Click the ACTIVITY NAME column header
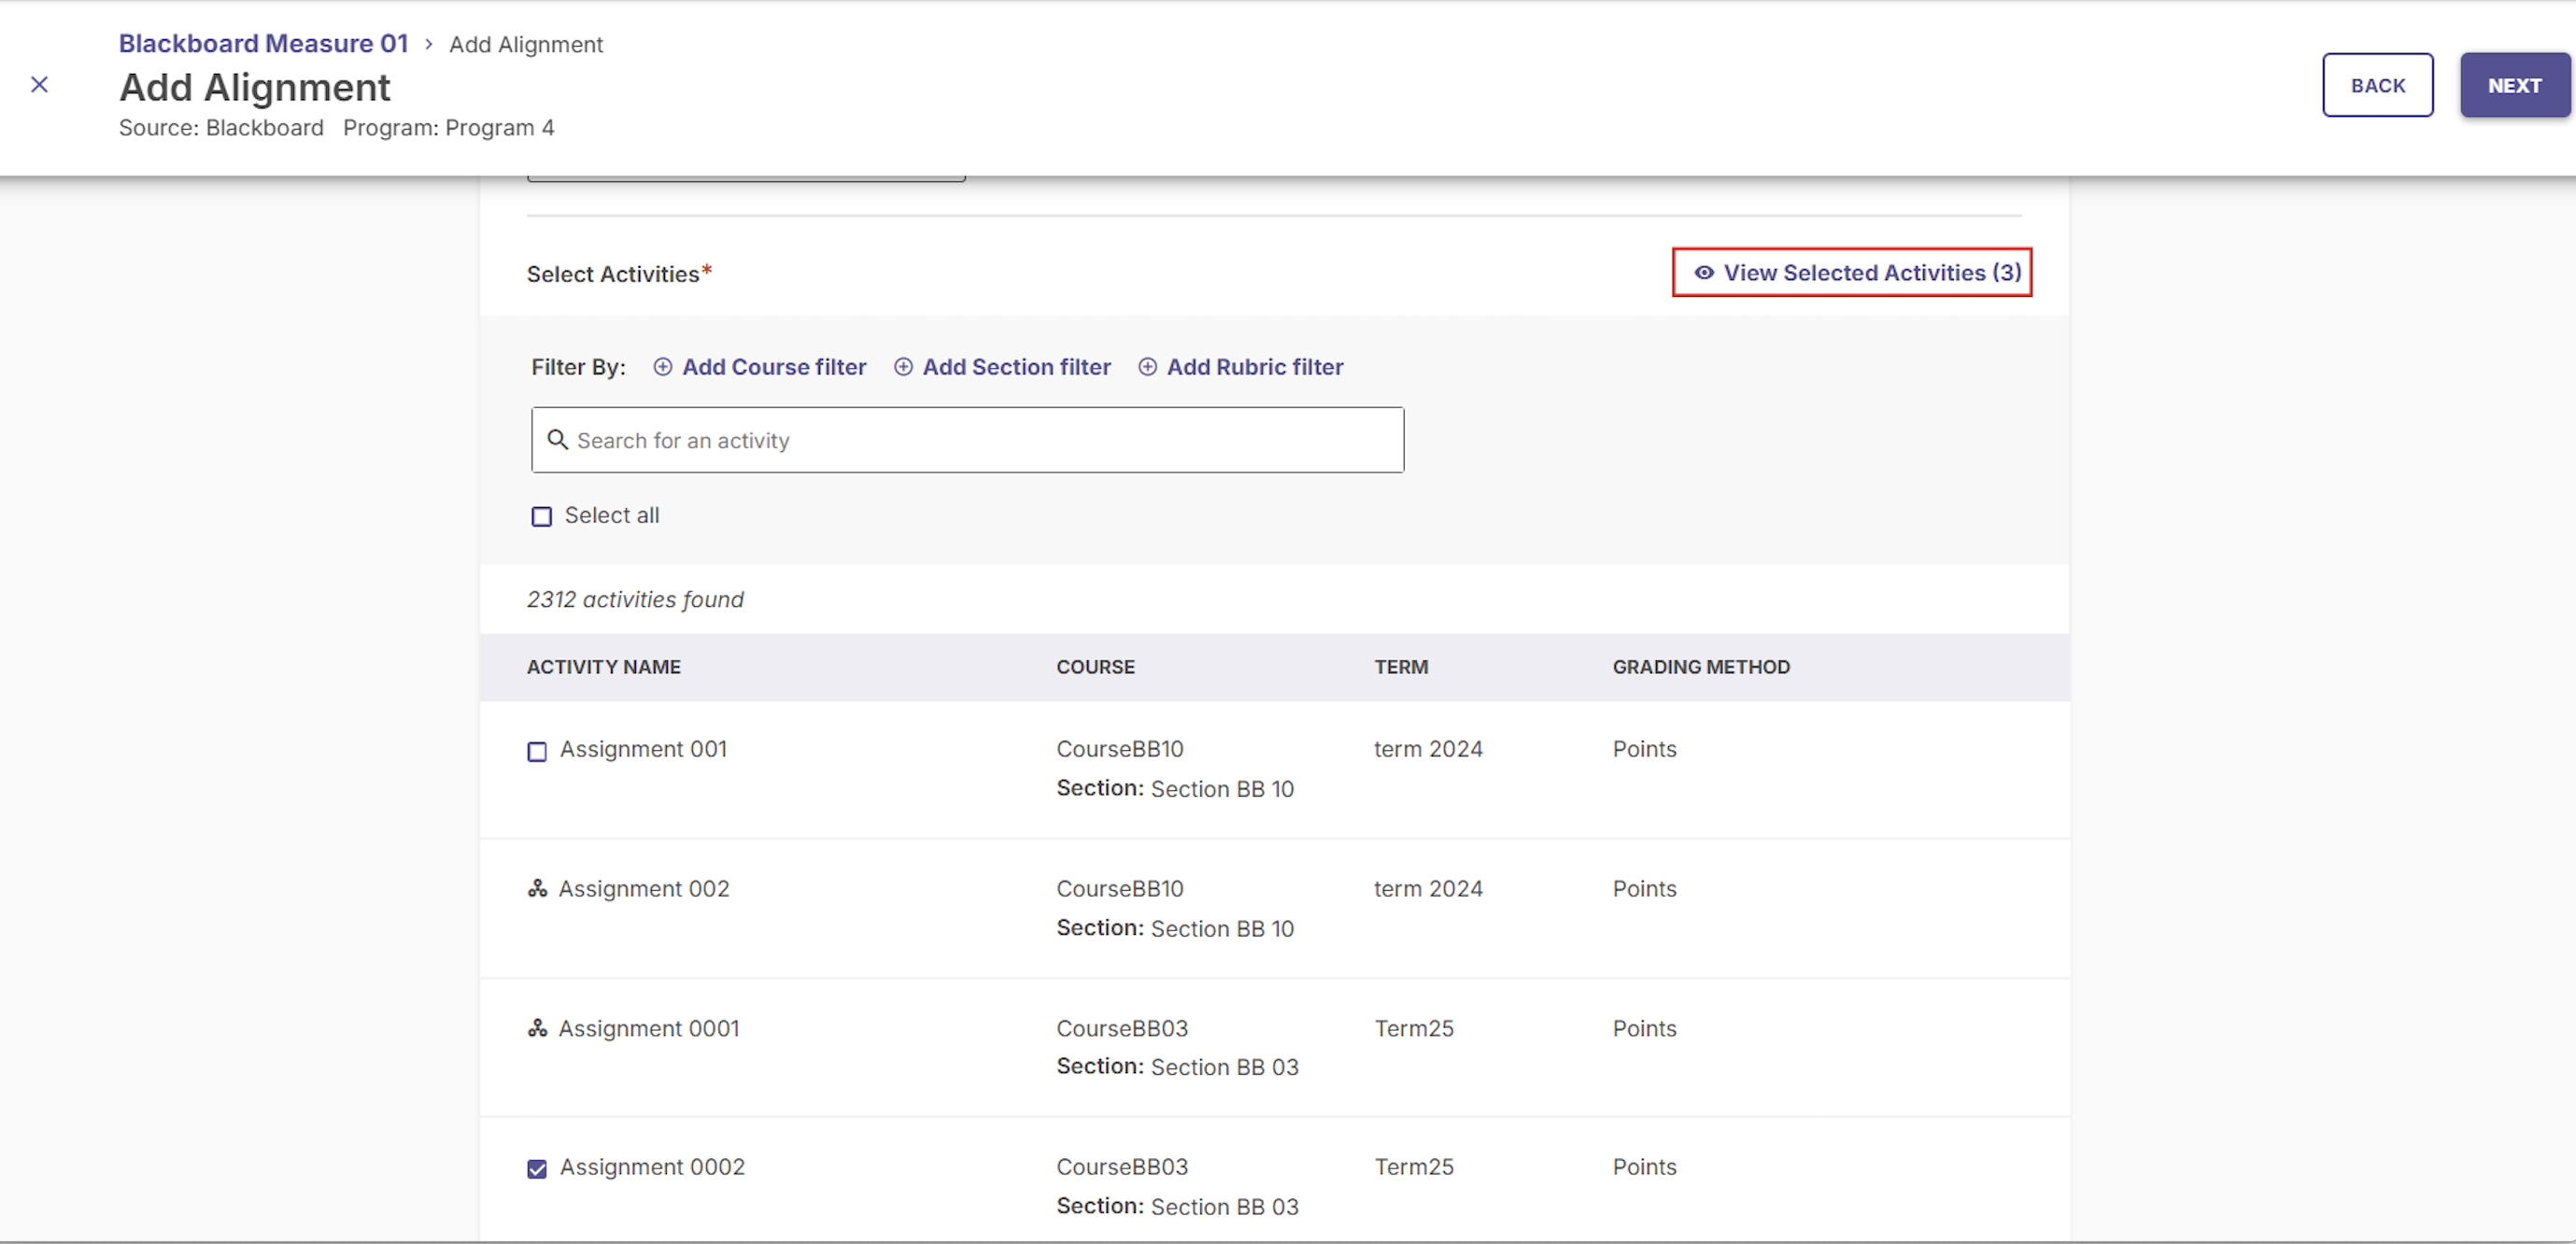The width and height of the screenshot is (2576, 1244). tap(603, 667)
